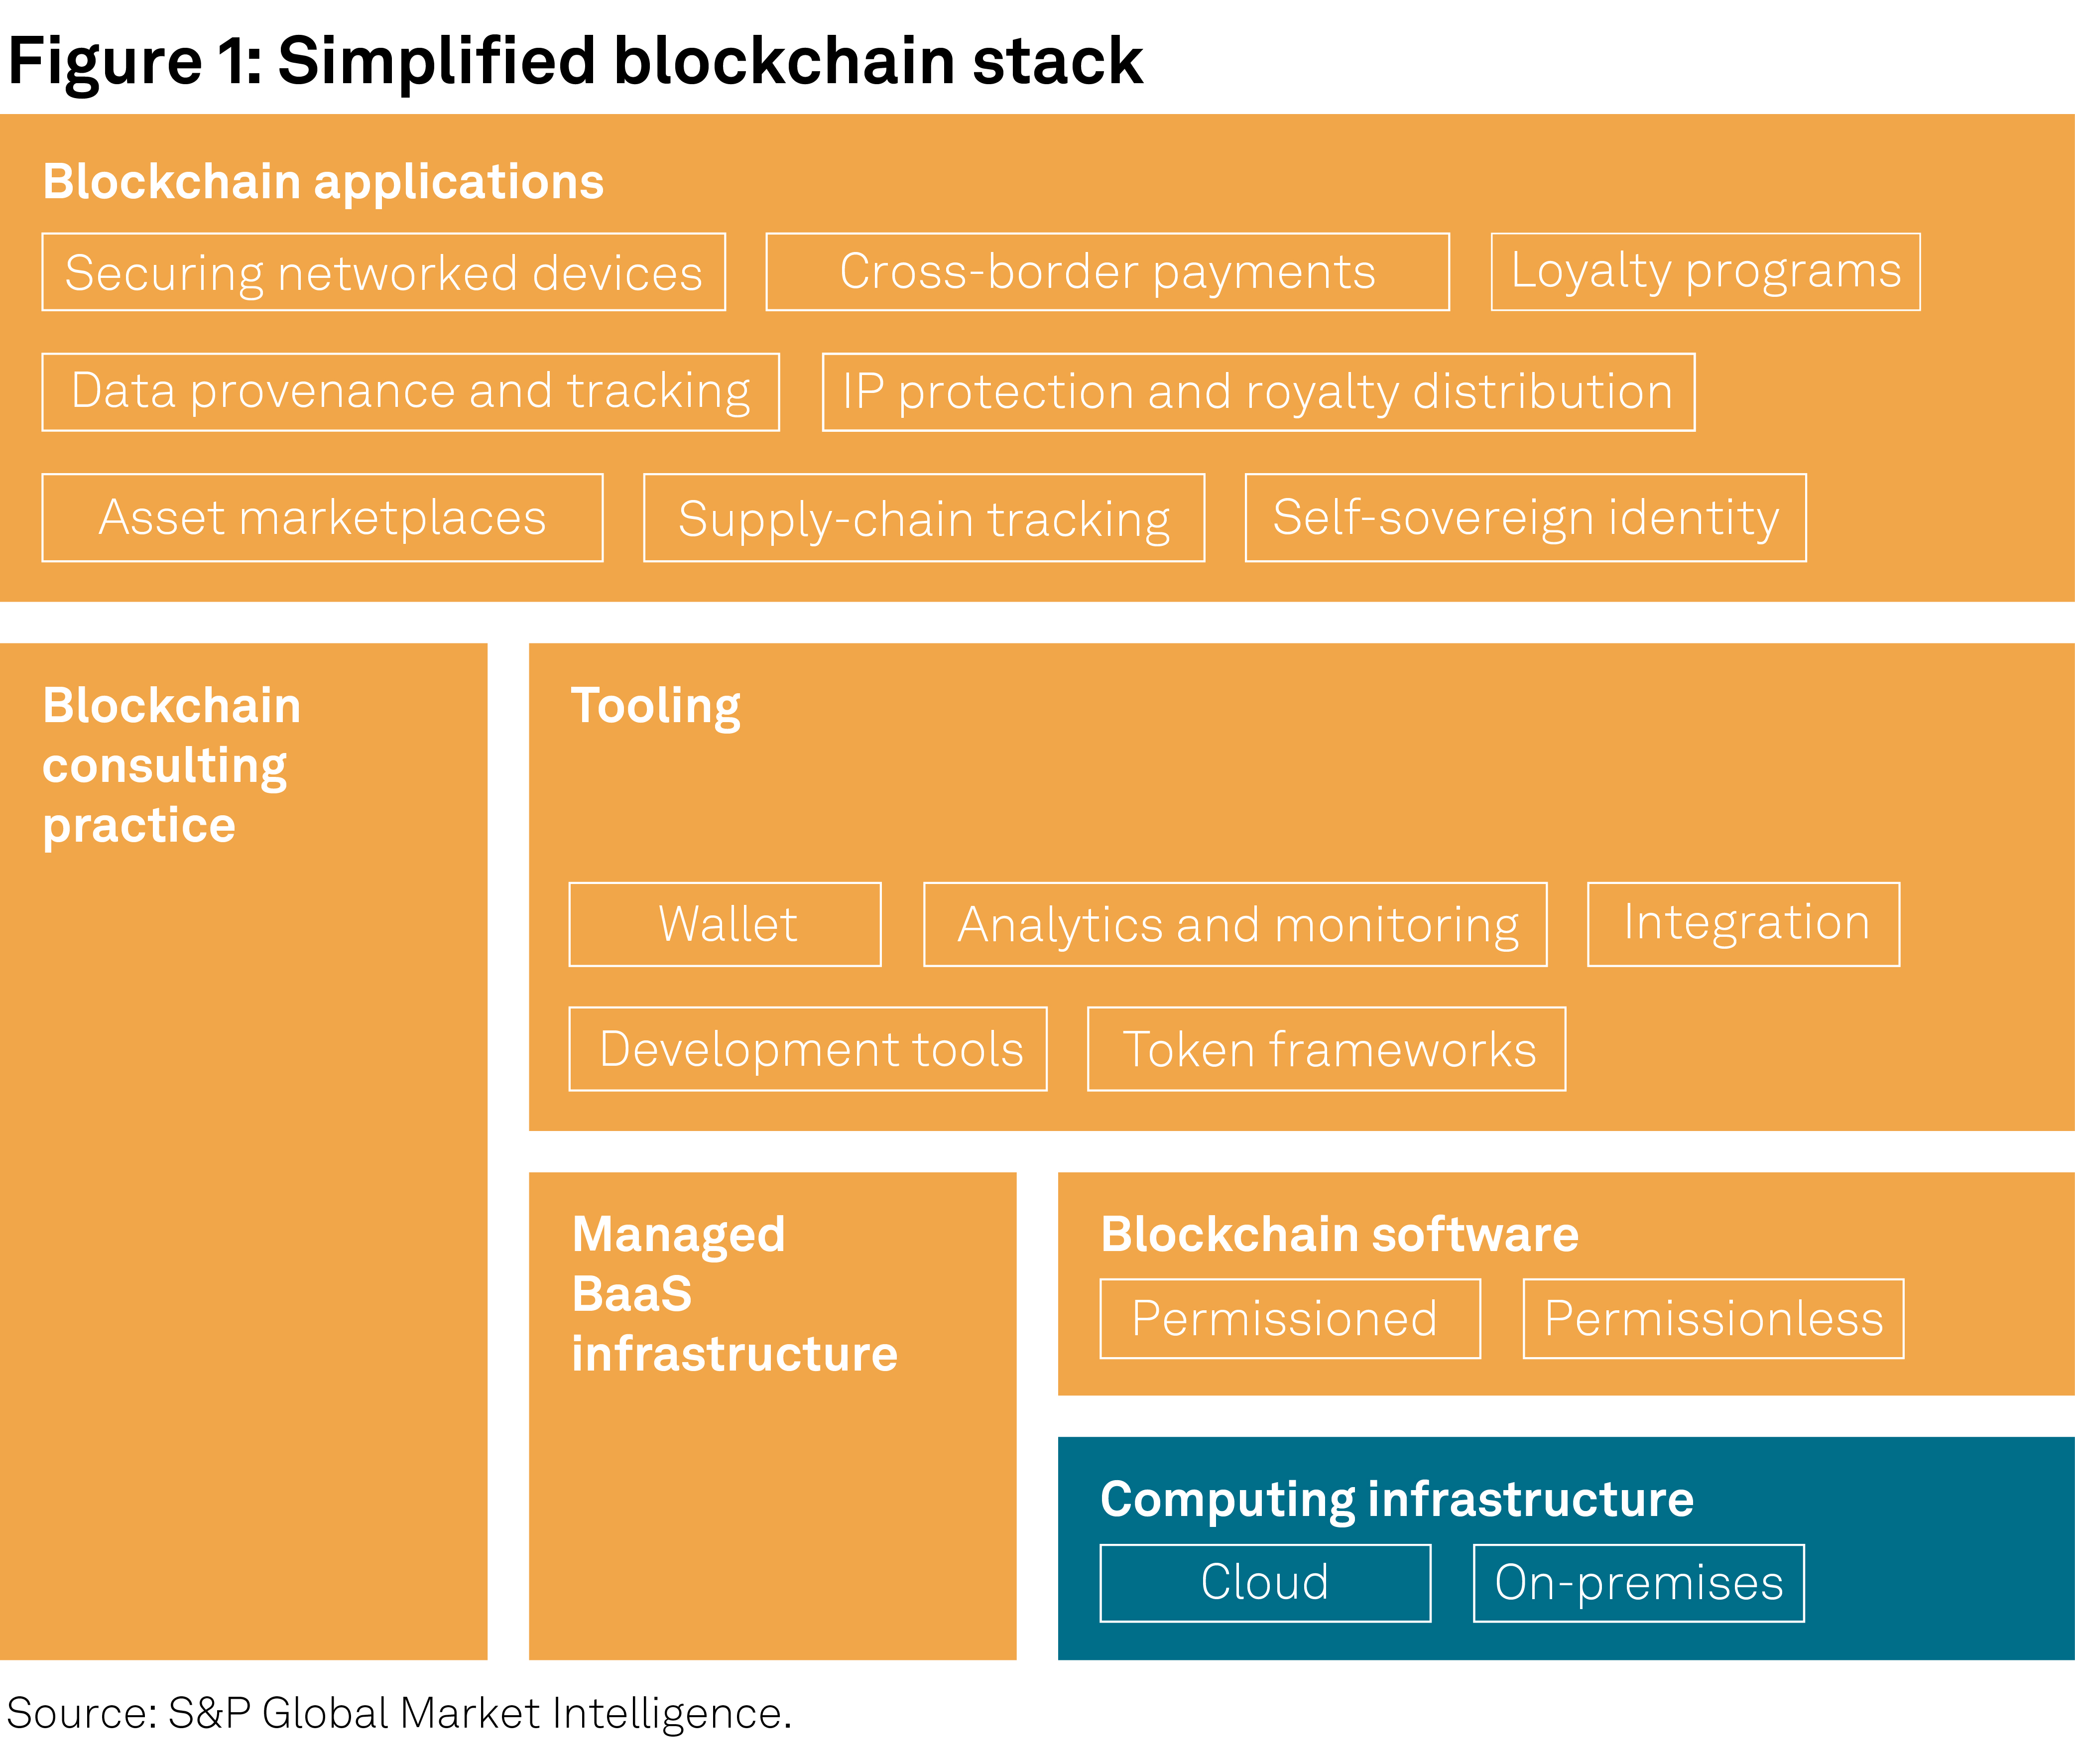
Task: Click the Token frameworks box
Action: point(1326,1049)
